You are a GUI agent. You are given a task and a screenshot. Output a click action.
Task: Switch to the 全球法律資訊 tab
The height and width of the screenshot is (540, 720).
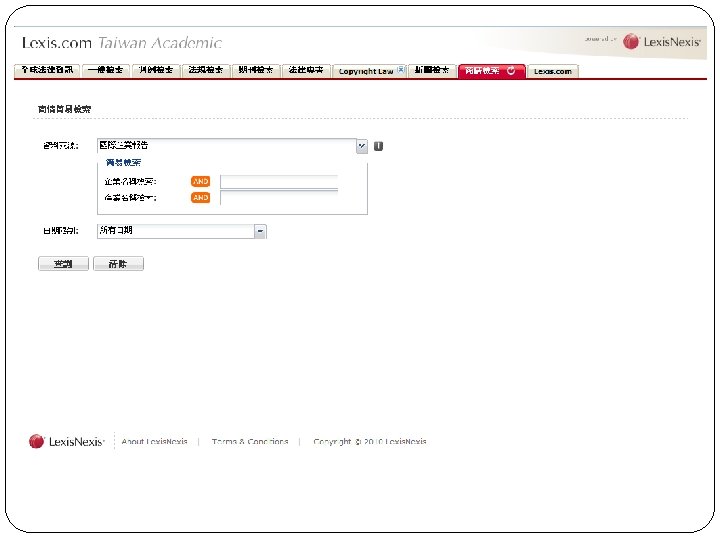point(47,70)
